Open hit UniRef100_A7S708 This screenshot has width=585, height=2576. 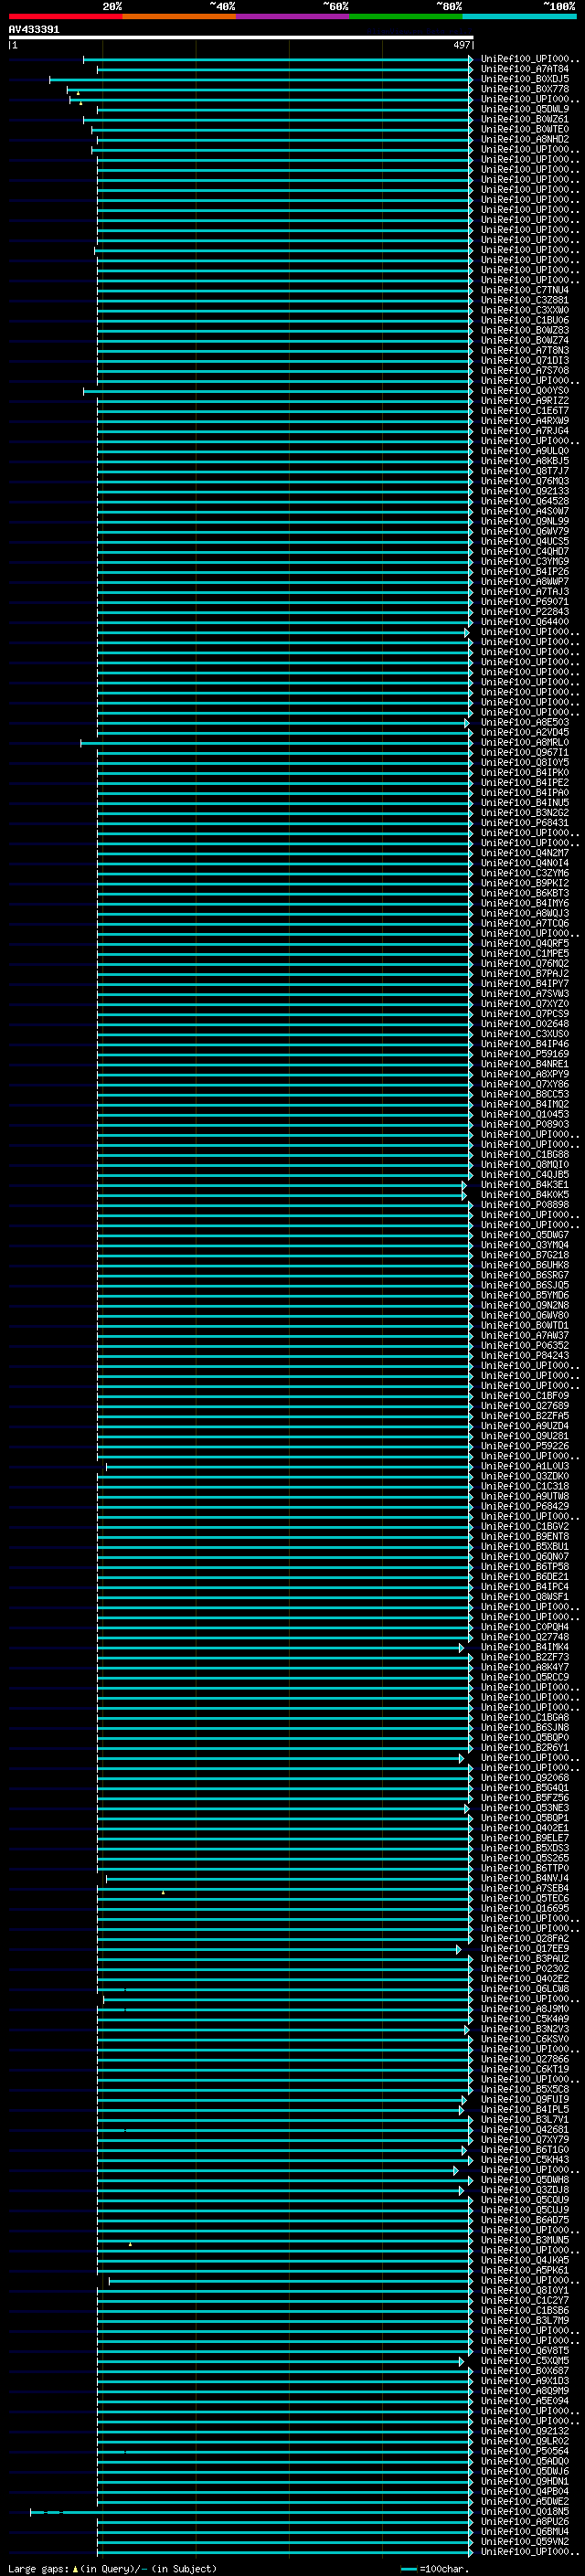point(524,370)
